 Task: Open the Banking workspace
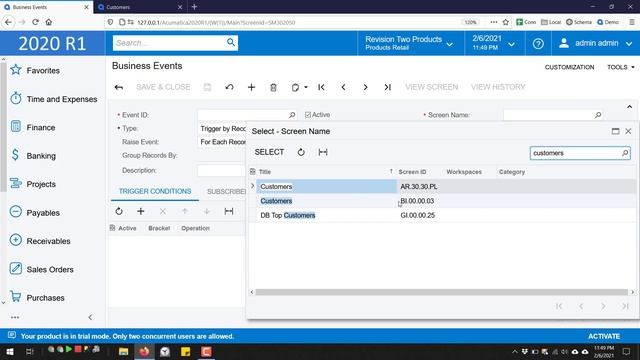pyautogui.click(x=33, y=156)
